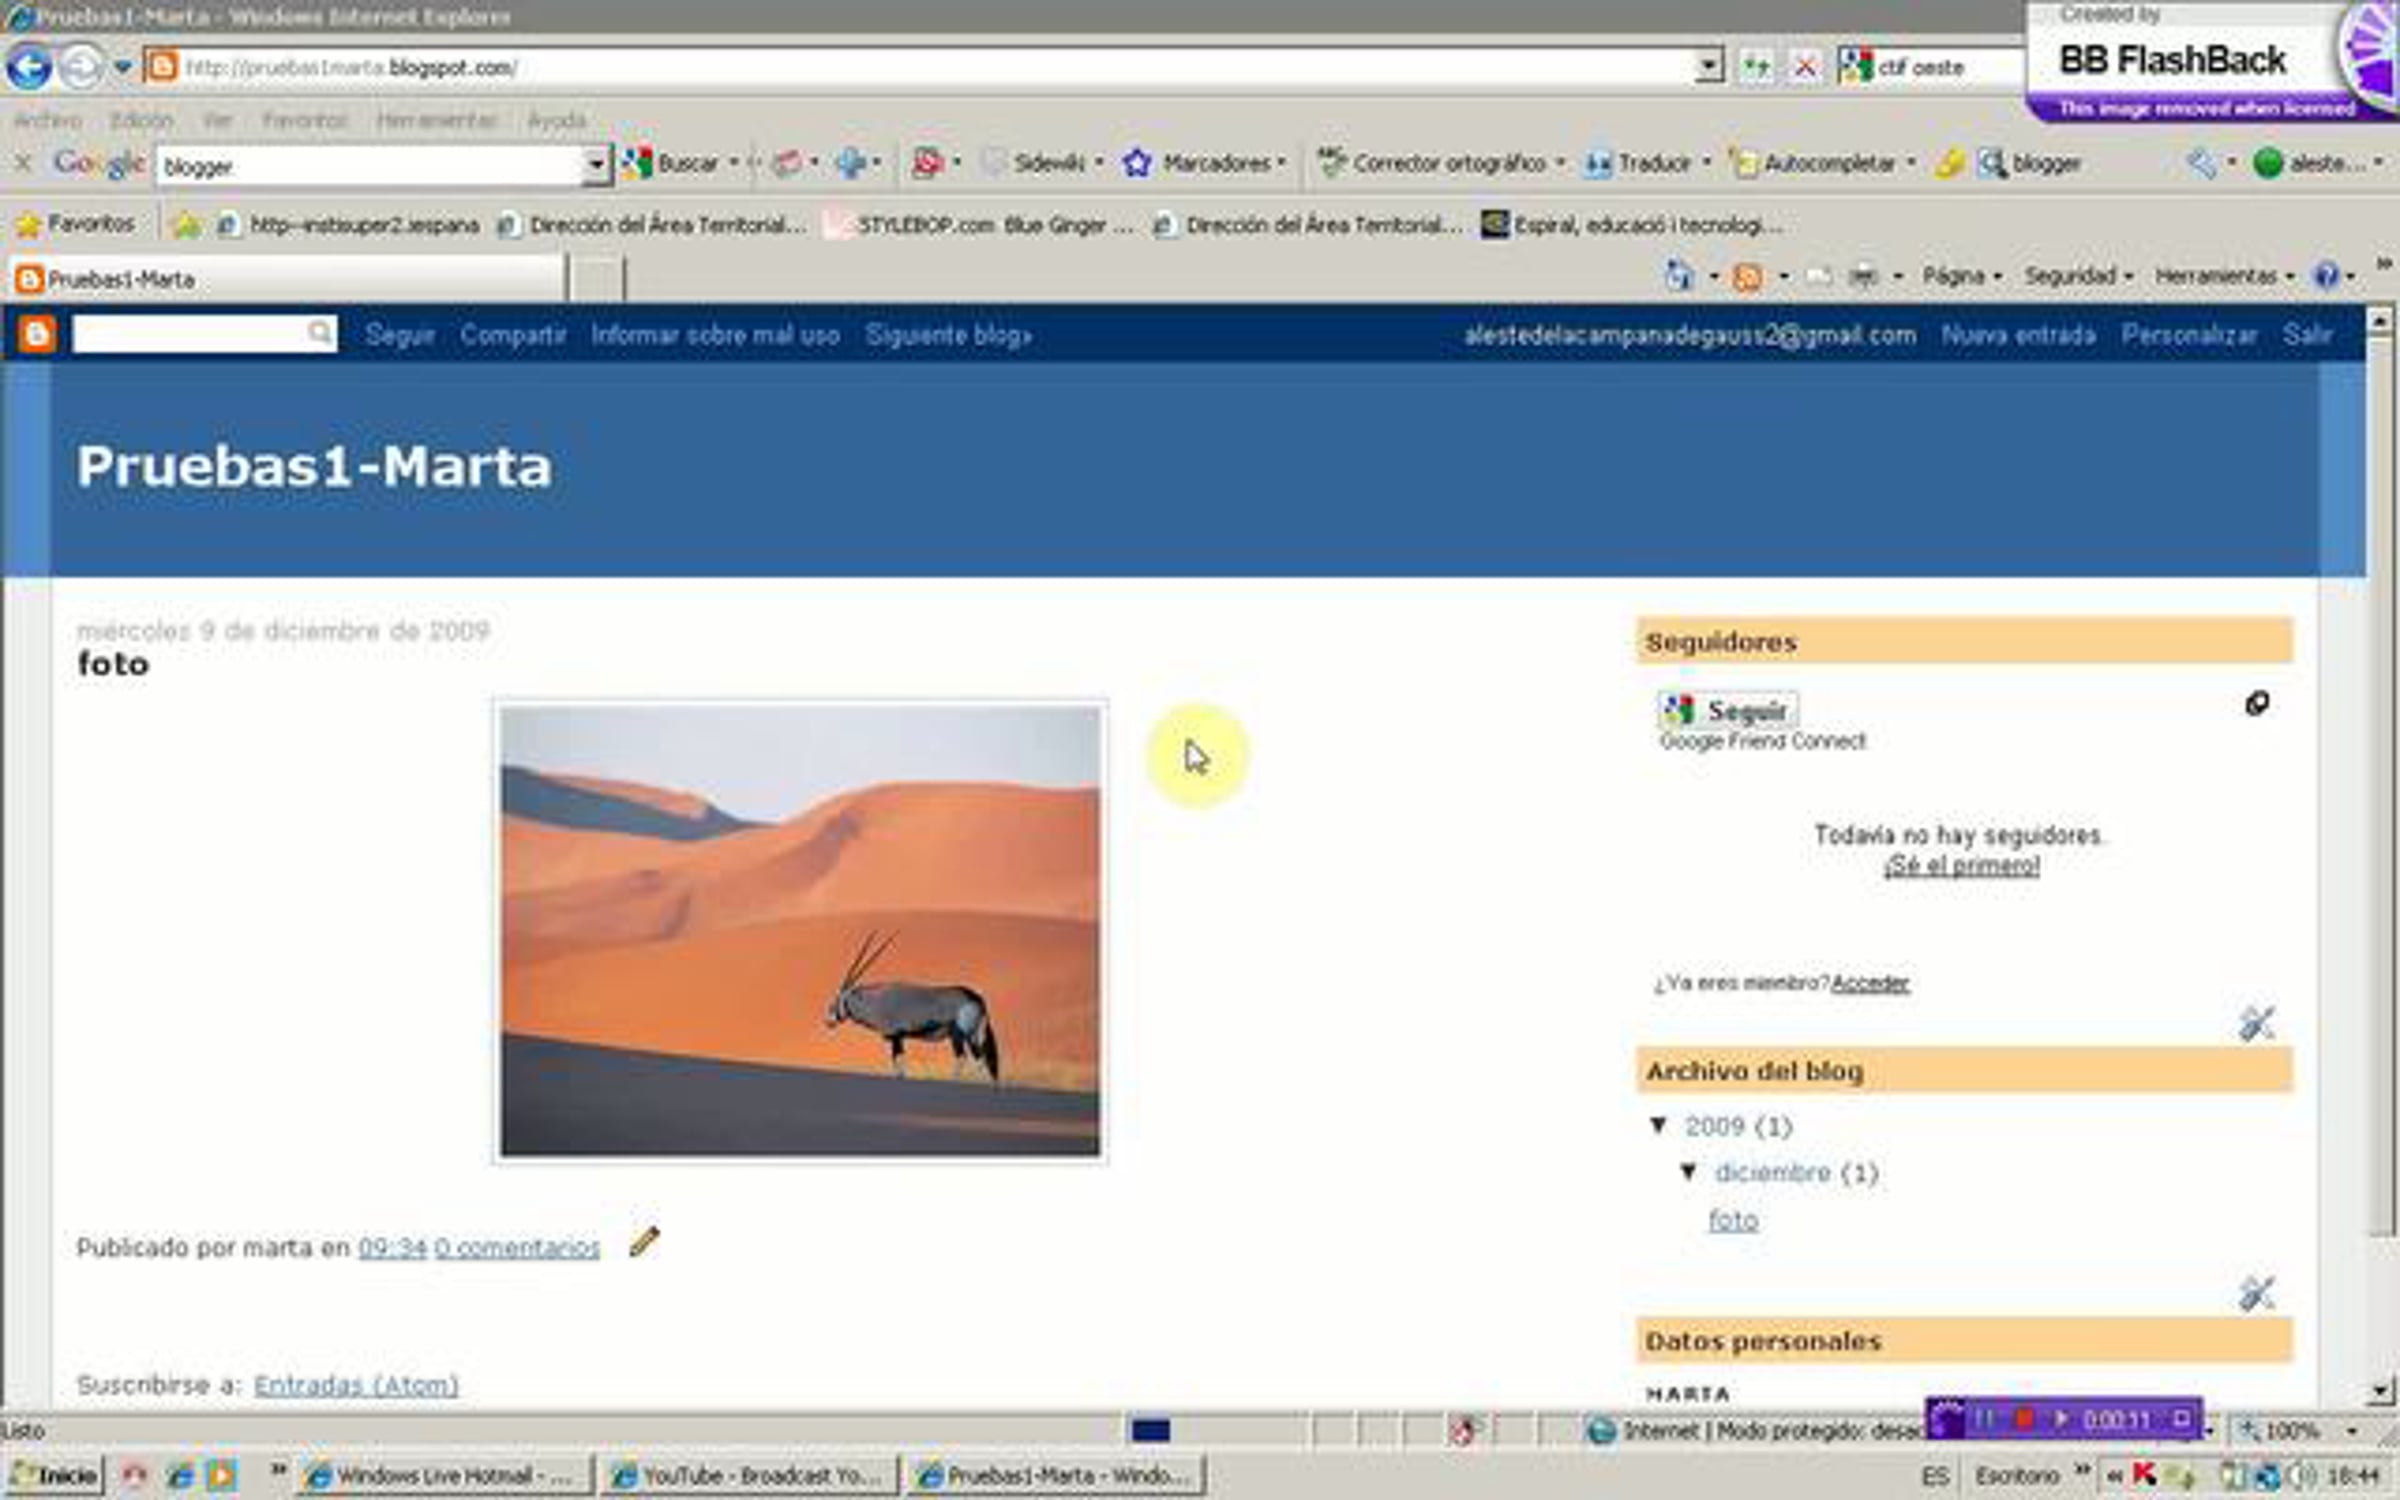This screenshot has height=1500, width=2400.
Task: Click the green aleste account icon
Action: (x=2268, y=163)
